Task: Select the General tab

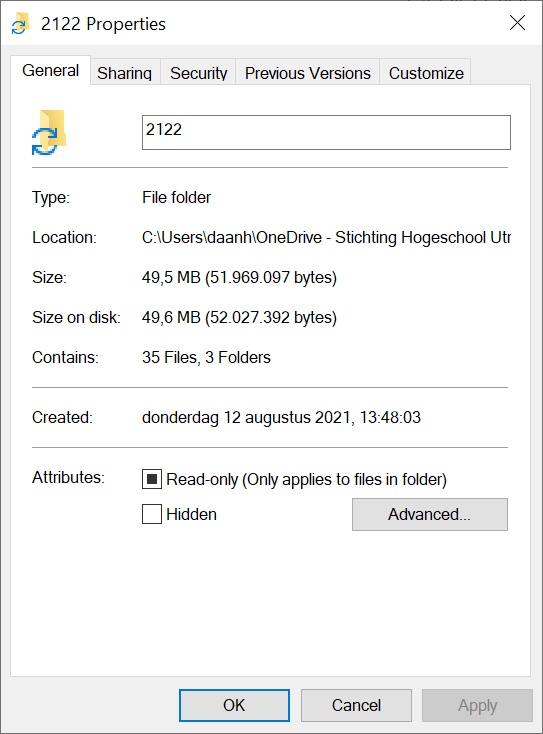Action: [51, 71]
